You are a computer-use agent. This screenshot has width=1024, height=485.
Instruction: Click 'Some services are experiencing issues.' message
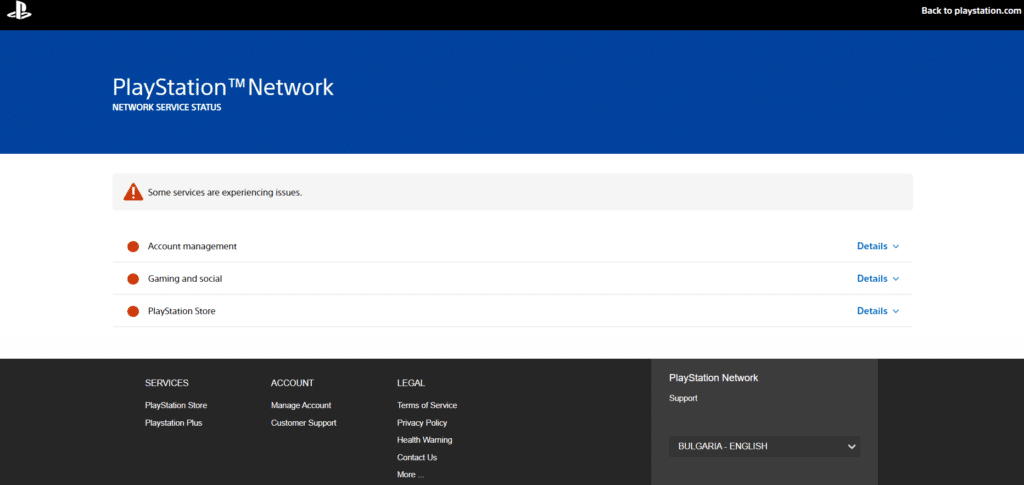tap(225, 193)
